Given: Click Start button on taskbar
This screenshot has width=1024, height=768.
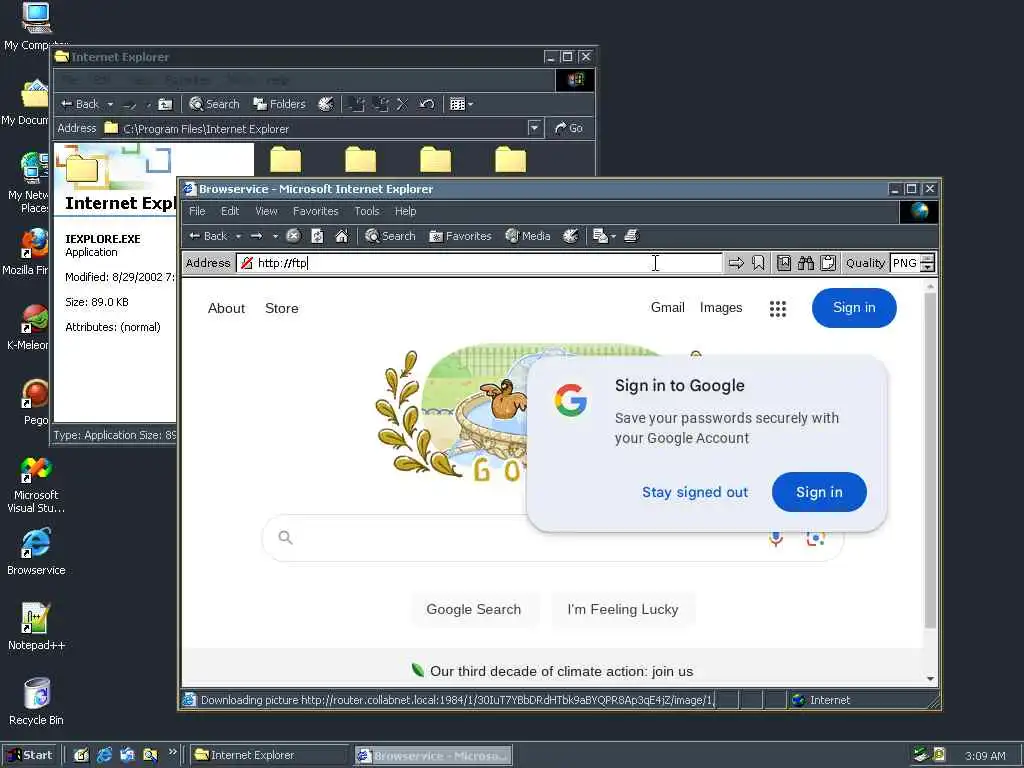Looking at the screenshot, I should click(x=30, y=755).
